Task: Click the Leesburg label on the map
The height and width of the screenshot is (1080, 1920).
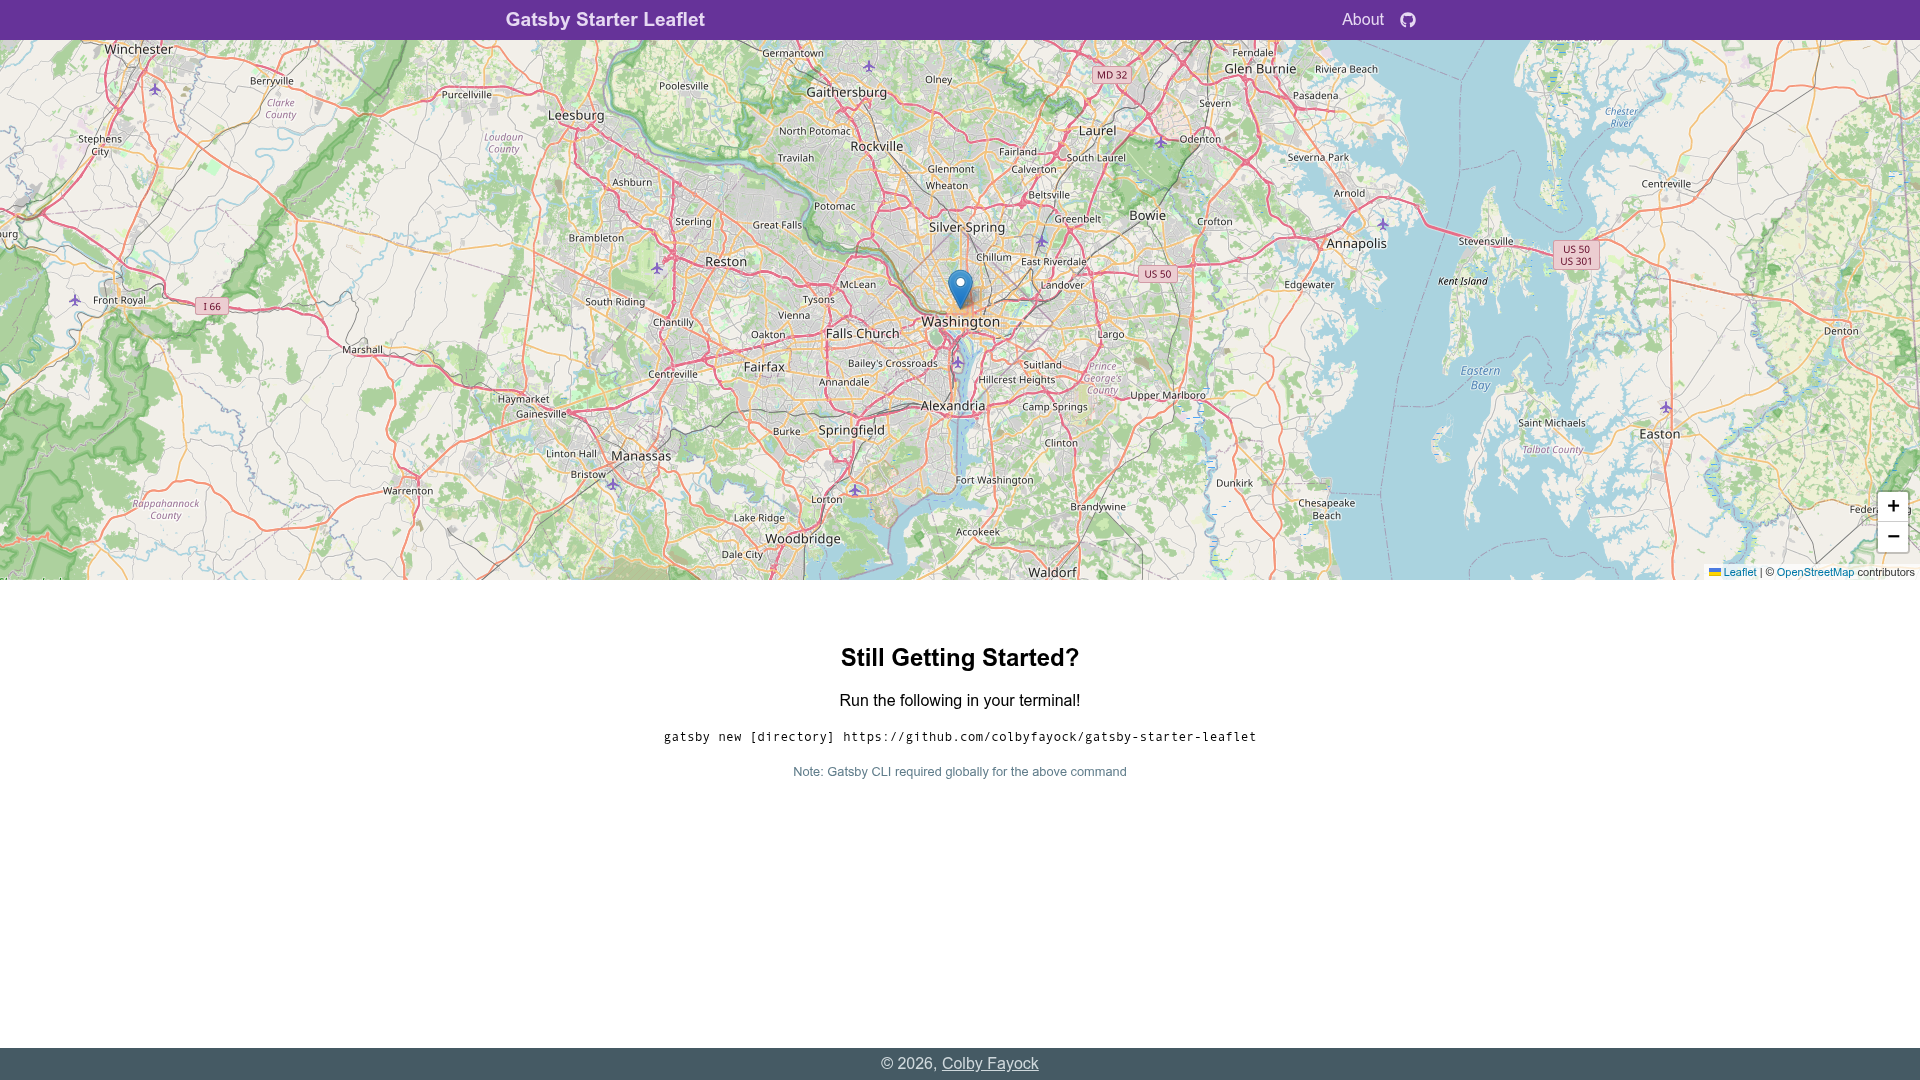Action: point(576,116)
